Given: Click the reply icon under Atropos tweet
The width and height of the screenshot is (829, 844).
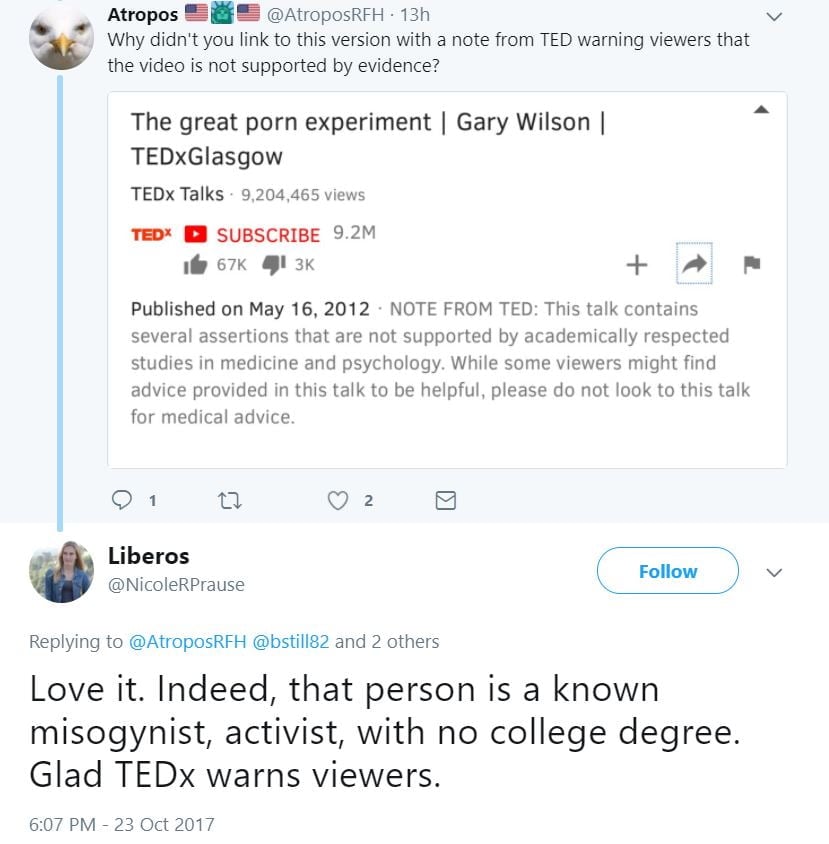Looking at the screenshot, I should tap(123, 500).
